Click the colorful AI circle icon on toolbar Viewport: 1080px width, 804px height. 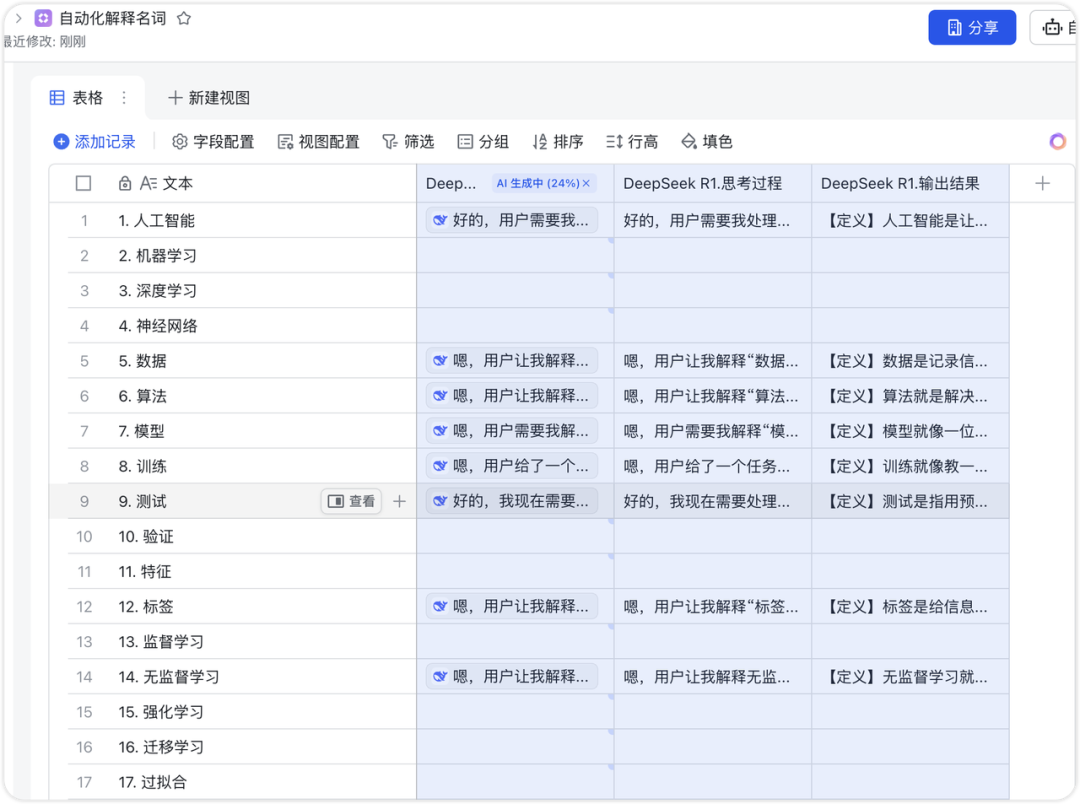pyautogui.click(x=1057, y=142)
